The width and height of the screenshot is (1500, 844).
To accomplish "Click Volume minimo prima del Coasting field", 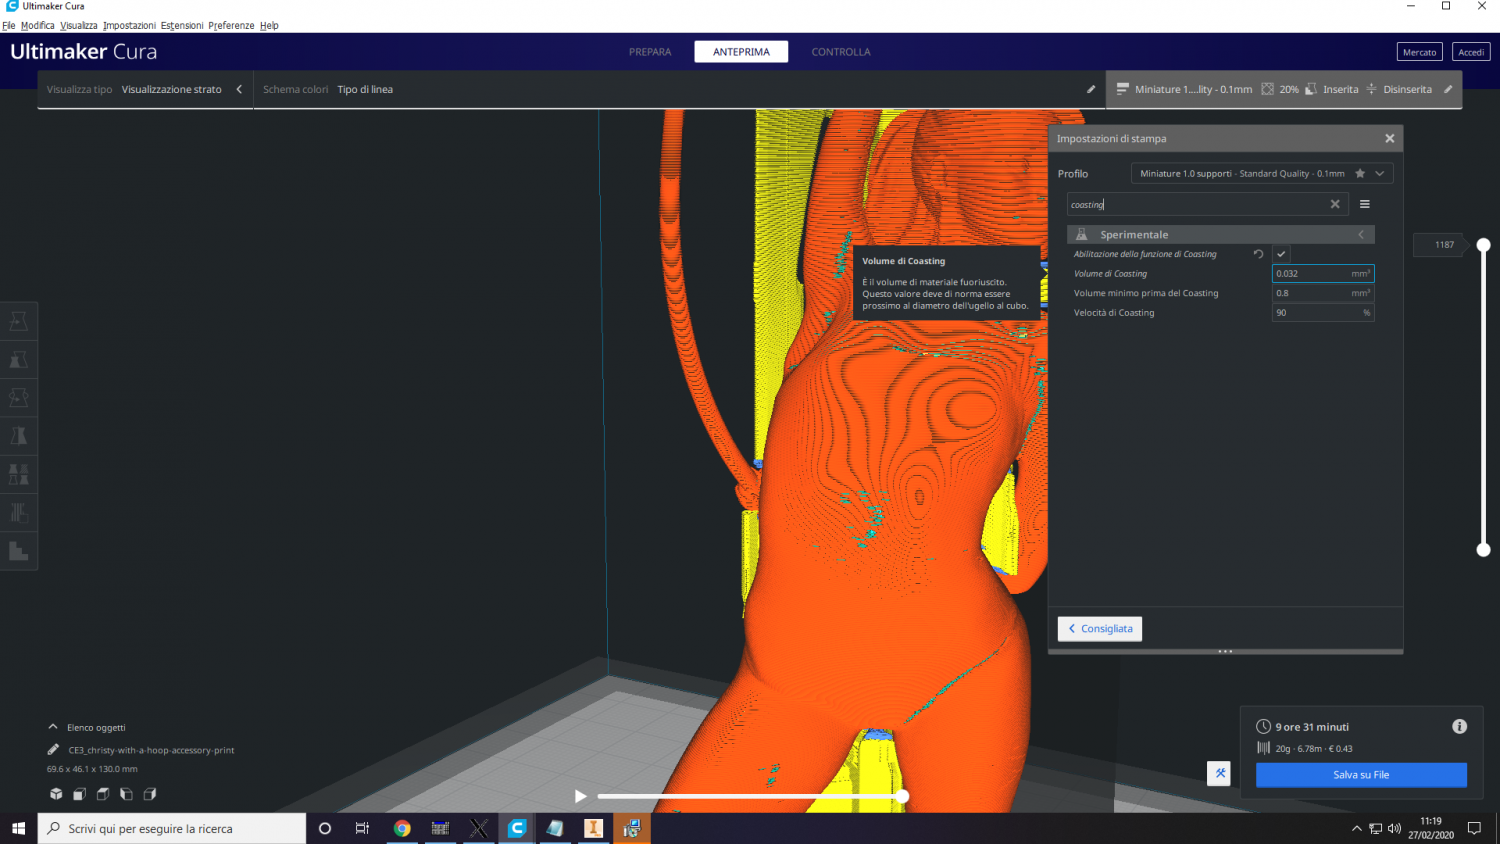I will [1323, 293].
